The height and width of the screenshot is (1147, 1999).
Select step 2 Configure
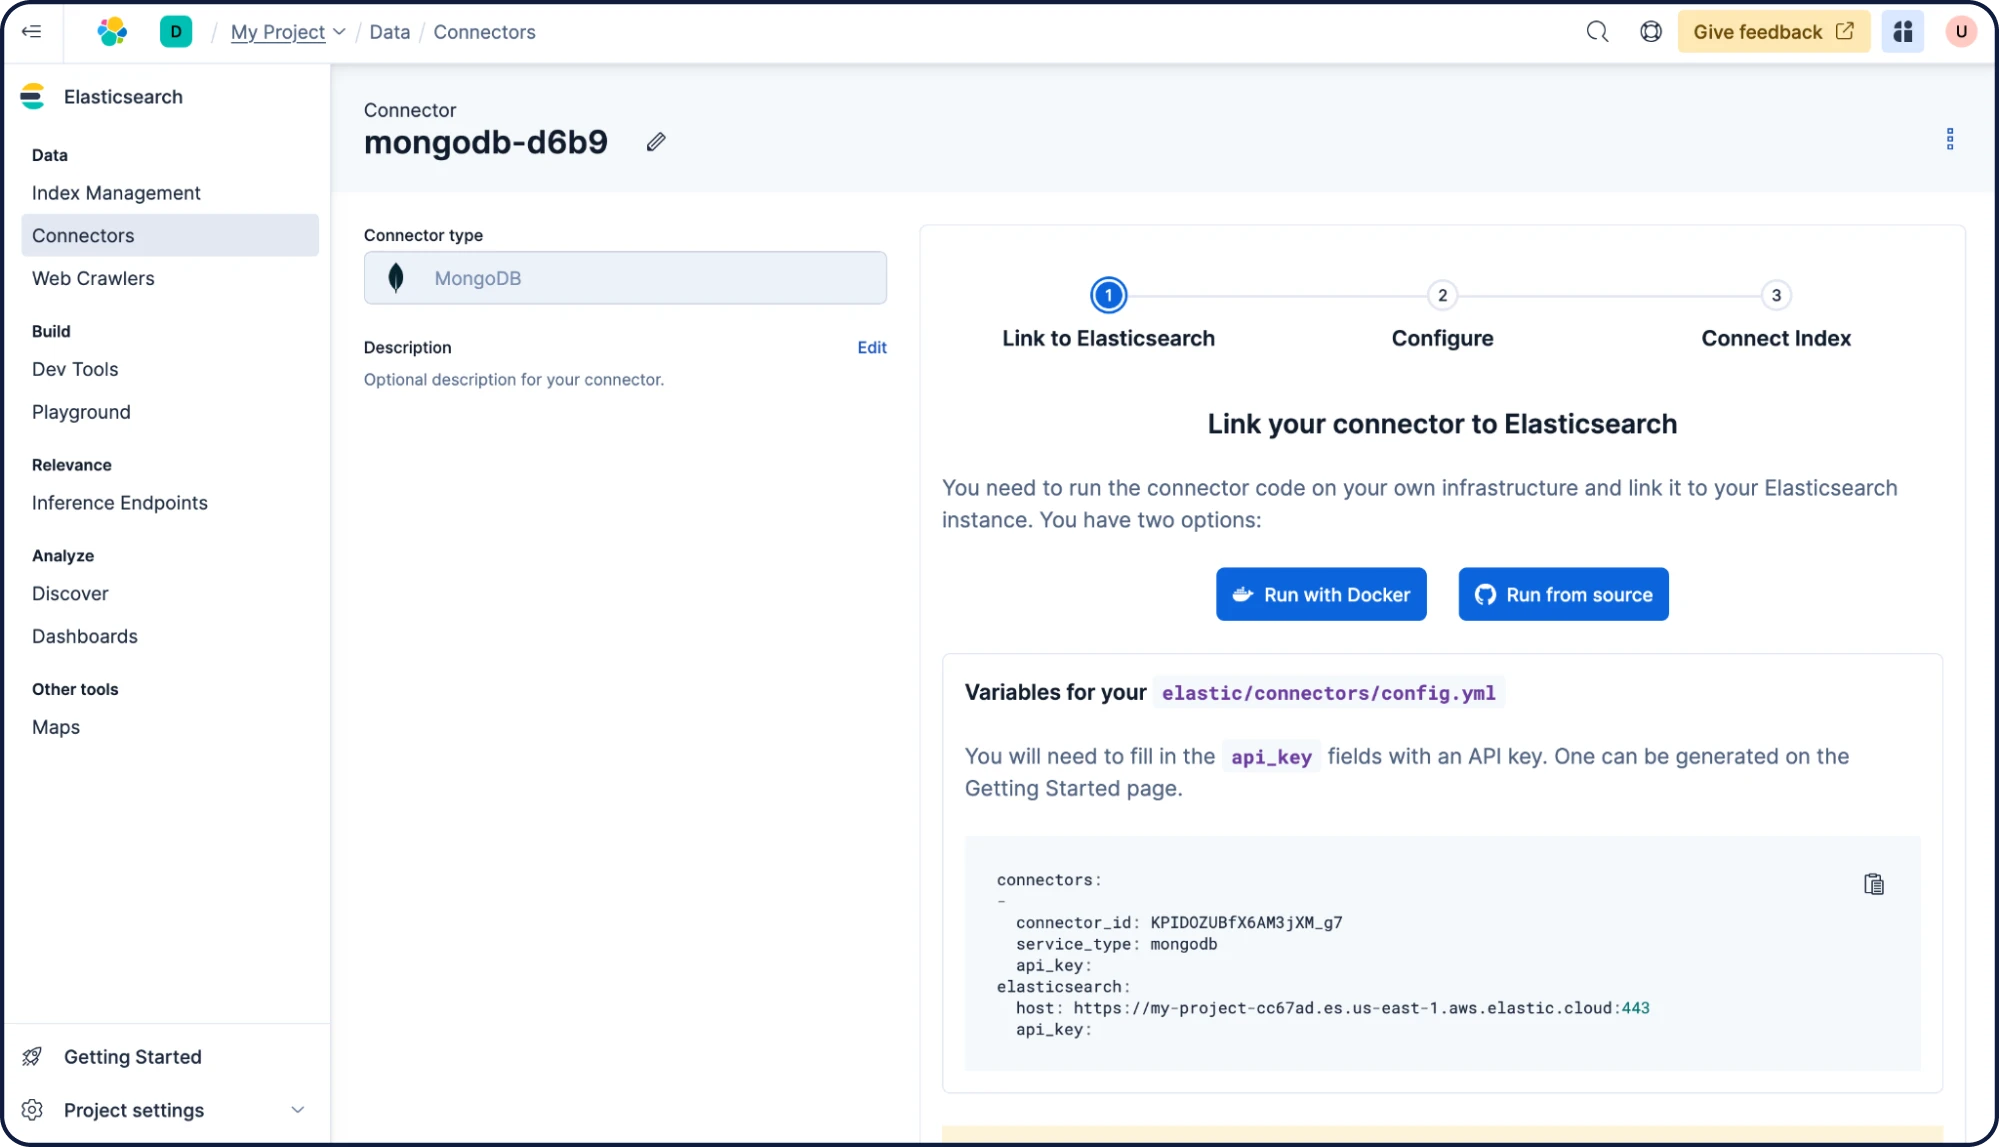(1442, 295)
